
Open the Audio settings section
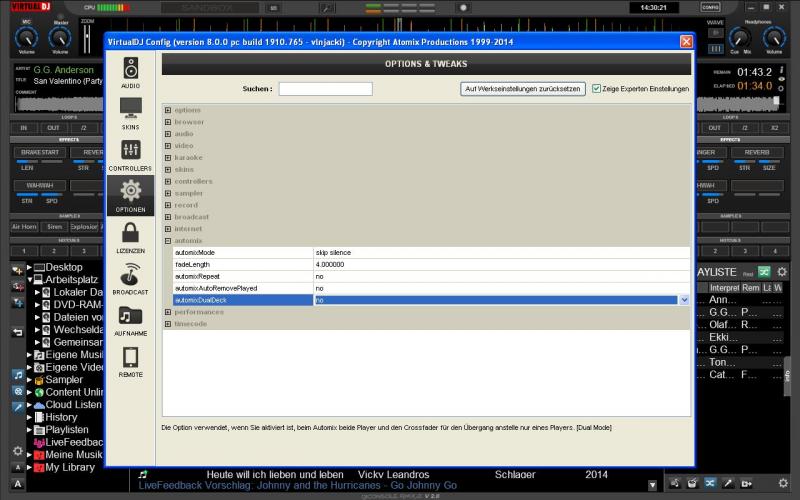click(131, 72)
